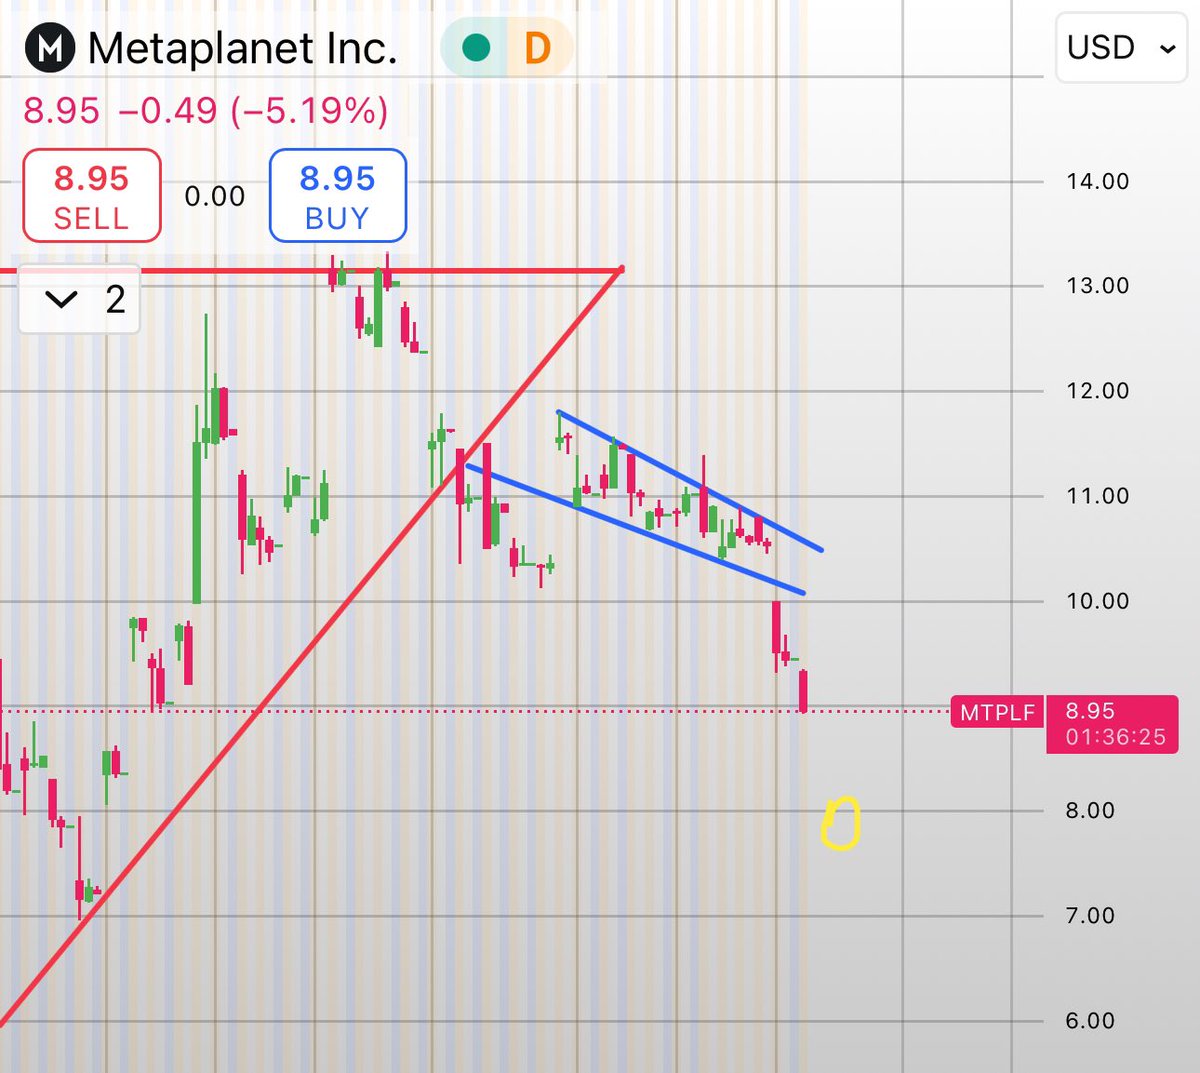This screenshot has width=1200, height=1073.
Task: Click the 10.00 price axis label
Action: [x=1097, y=601]
